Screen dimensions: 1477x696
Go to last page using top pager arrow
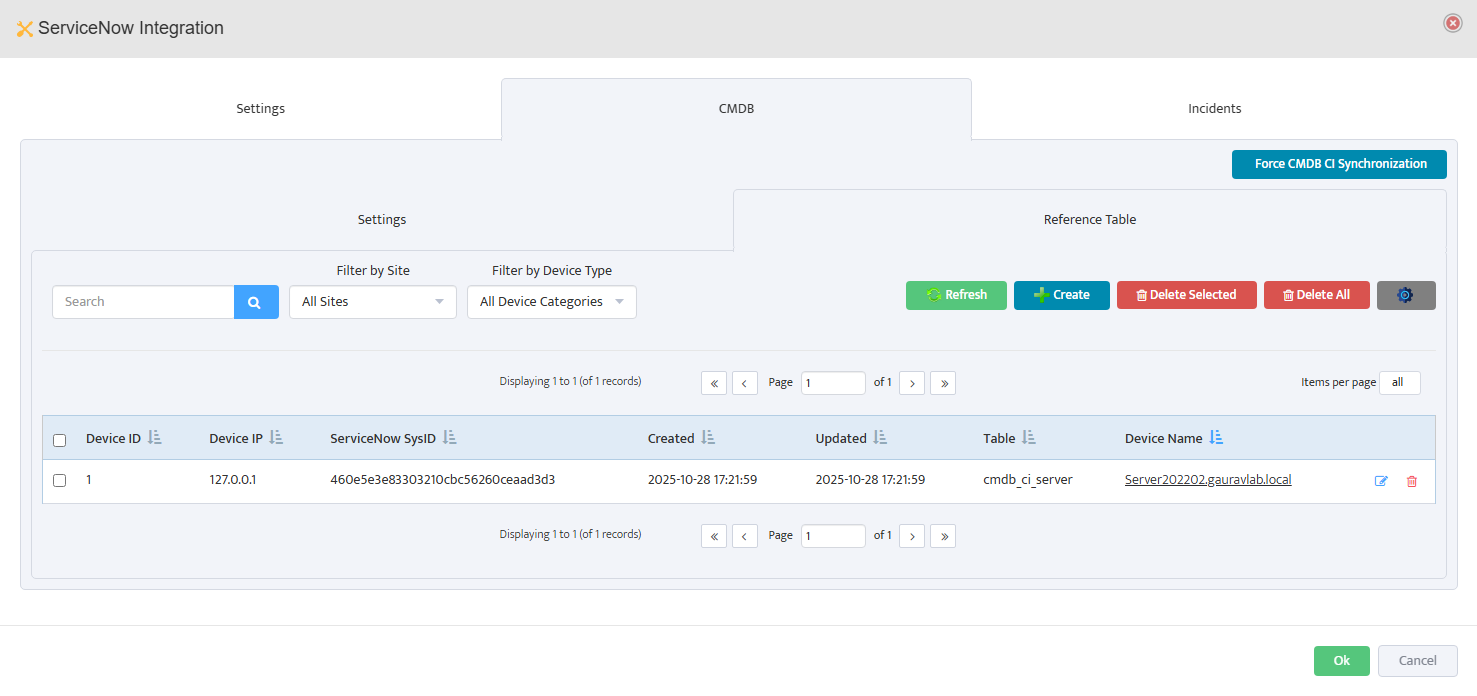(942, 383)
